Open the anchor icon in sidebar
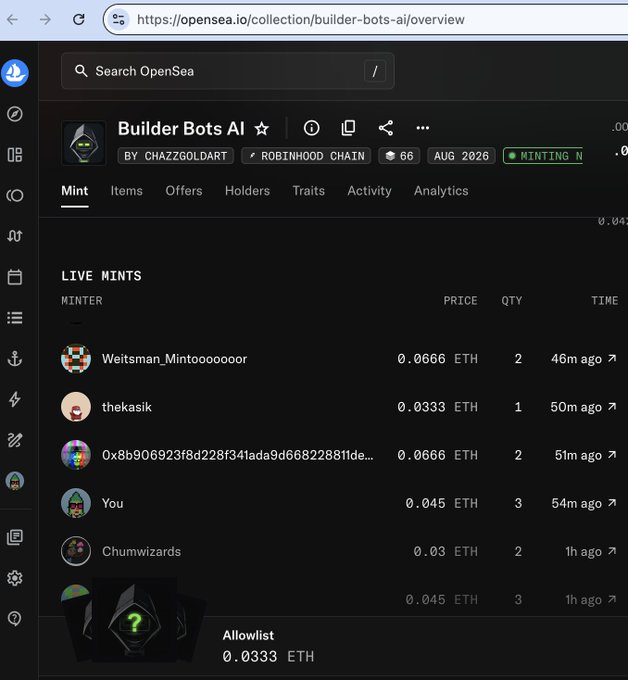Screen dimensions: 628x680 click(x=15, y=359)
